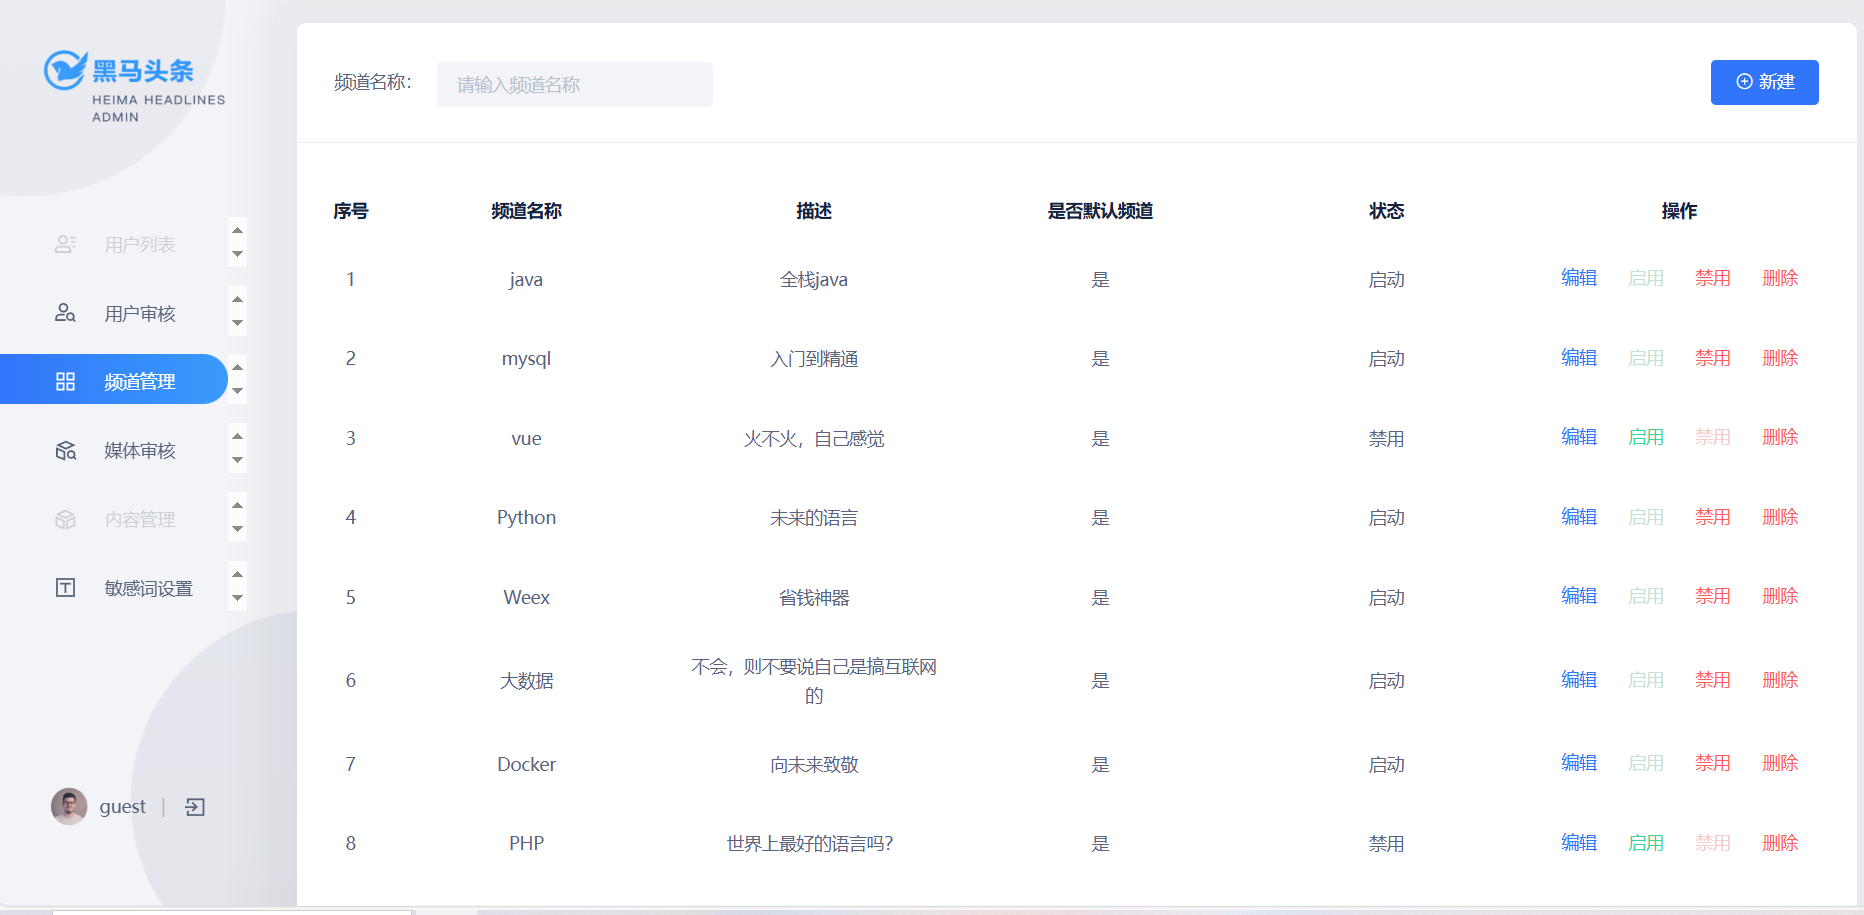This screenshot has width=1864, height=915.
Task: Delete the PHP channel
Action: click(1780, 843)
